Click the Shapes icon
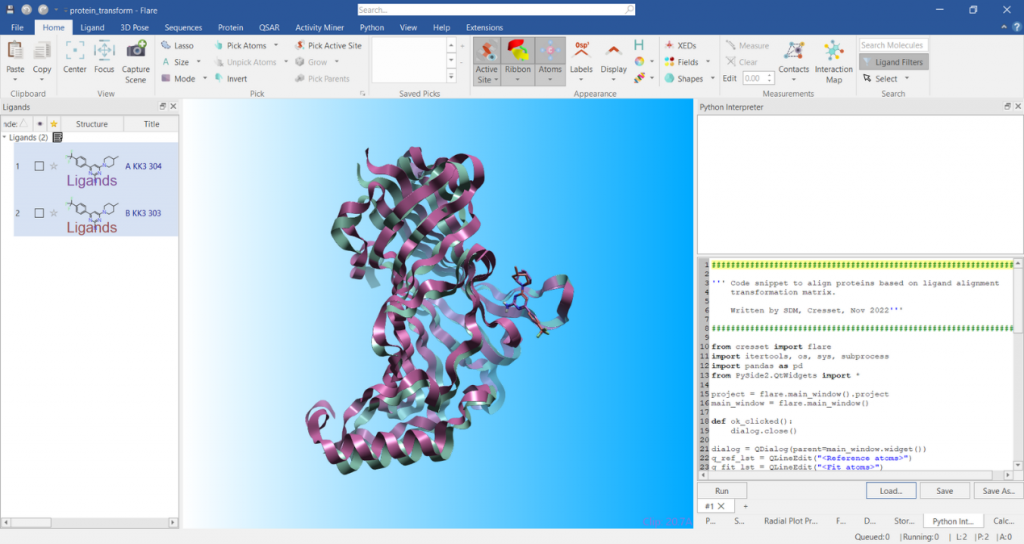Viewport: 1024px width, 544px height. 669,78
